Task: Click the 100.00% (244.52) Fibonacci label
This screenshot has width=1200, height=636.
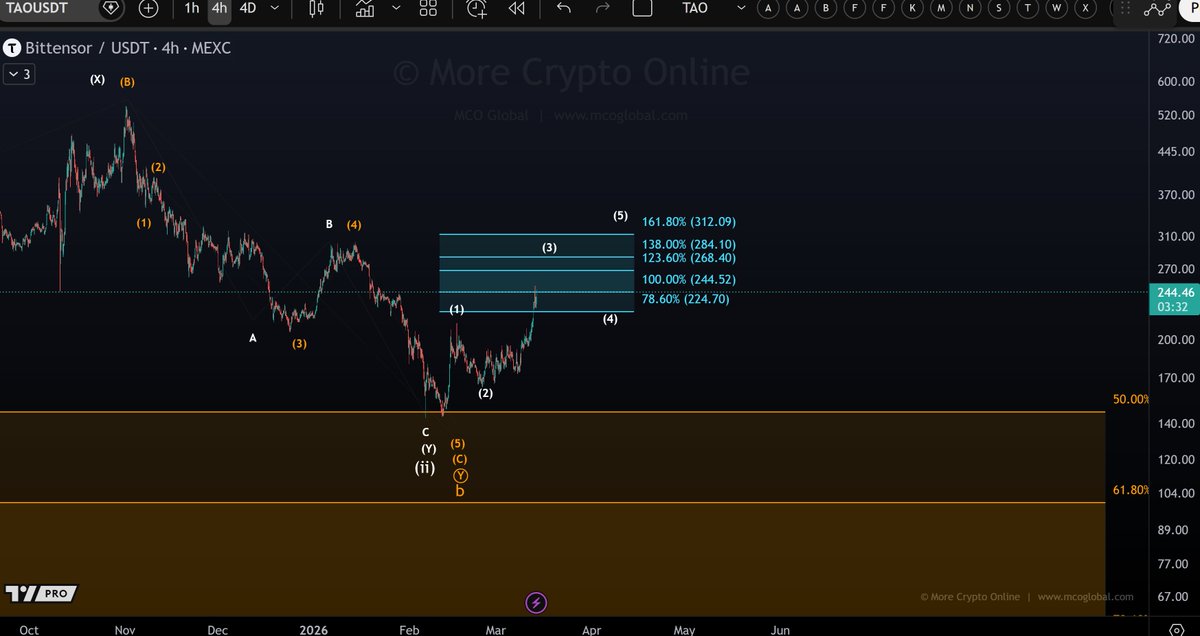Action: click(x=688, y=280)
